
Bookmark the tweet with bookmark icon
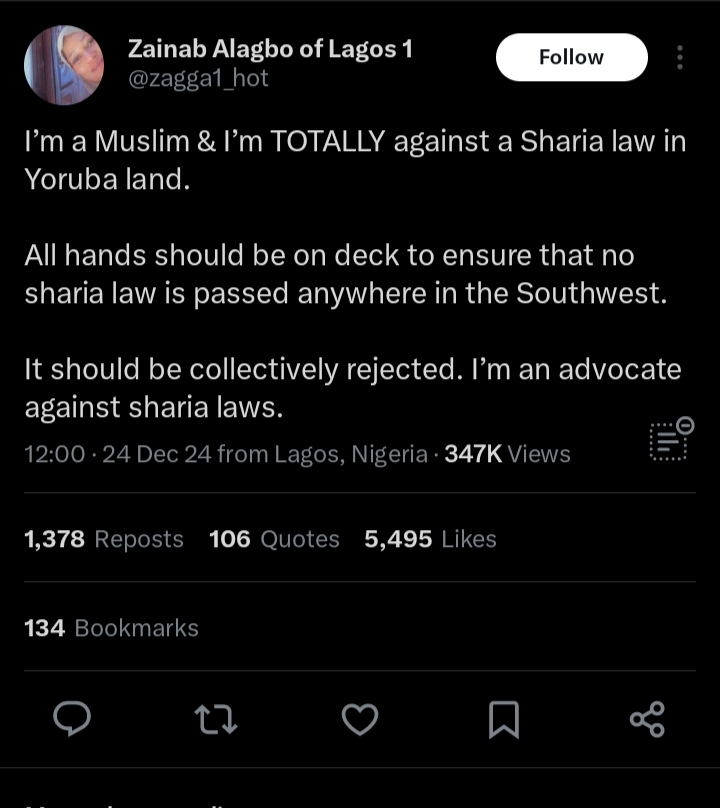(x=504, y=719)
